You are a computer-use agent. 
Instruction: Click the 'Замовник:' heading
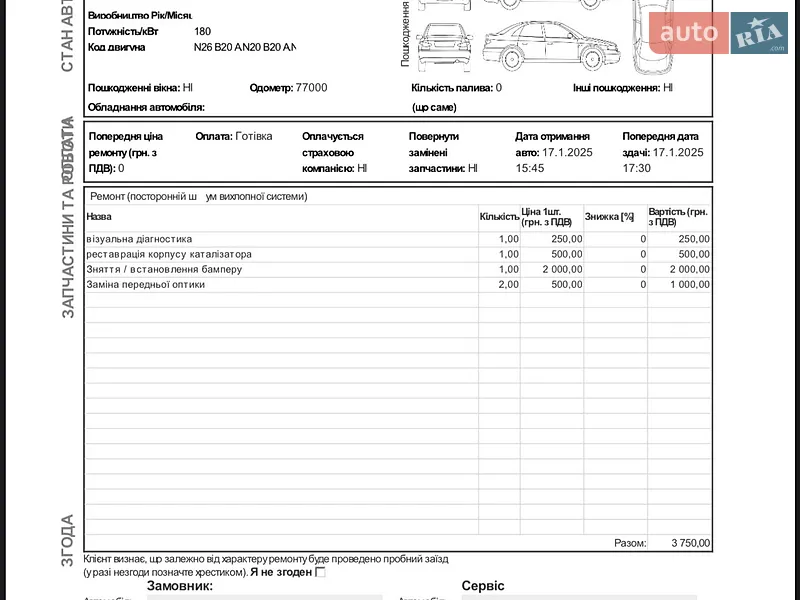click(x=180, y=586)
